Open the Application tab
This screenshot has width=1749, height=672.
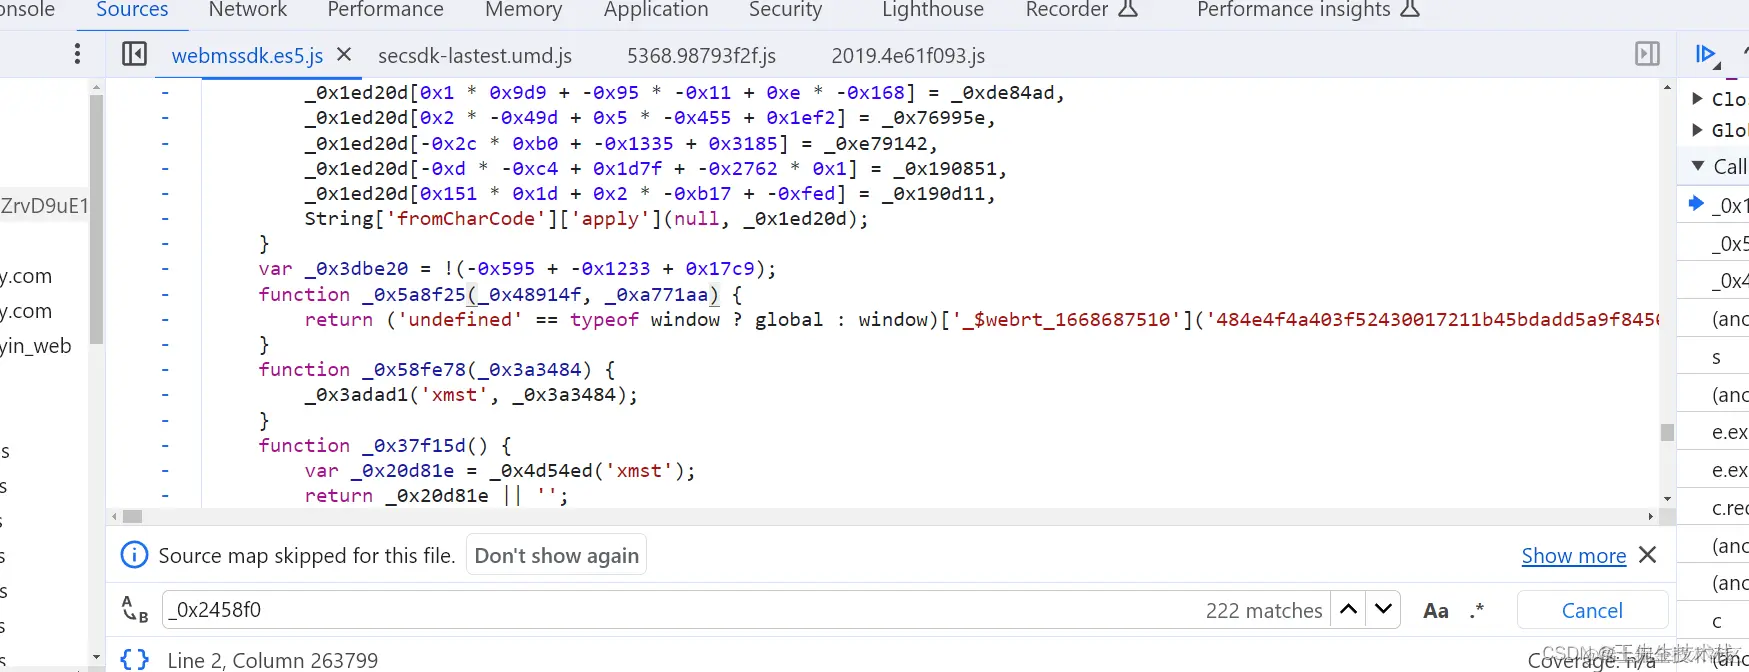(x=656, y=10)
